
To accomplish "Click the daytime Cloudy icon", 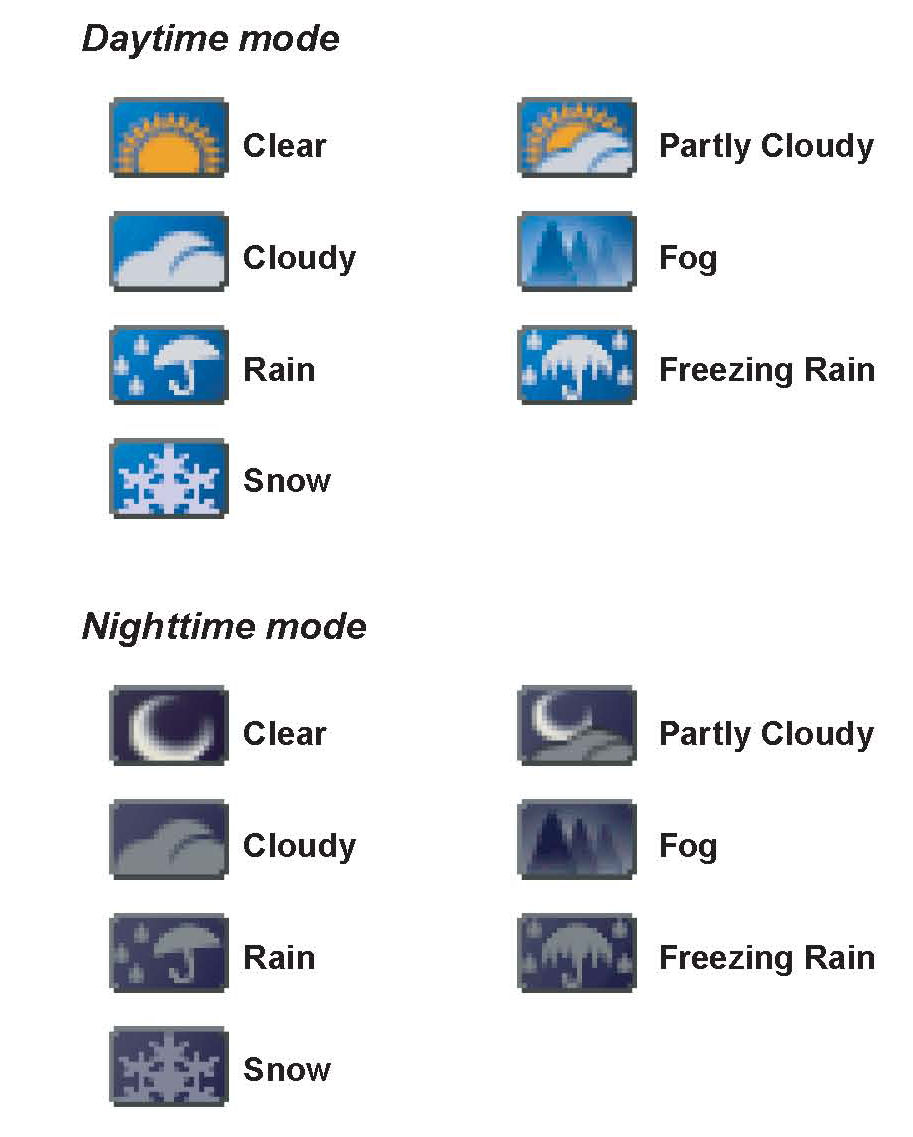I will 168,251.
